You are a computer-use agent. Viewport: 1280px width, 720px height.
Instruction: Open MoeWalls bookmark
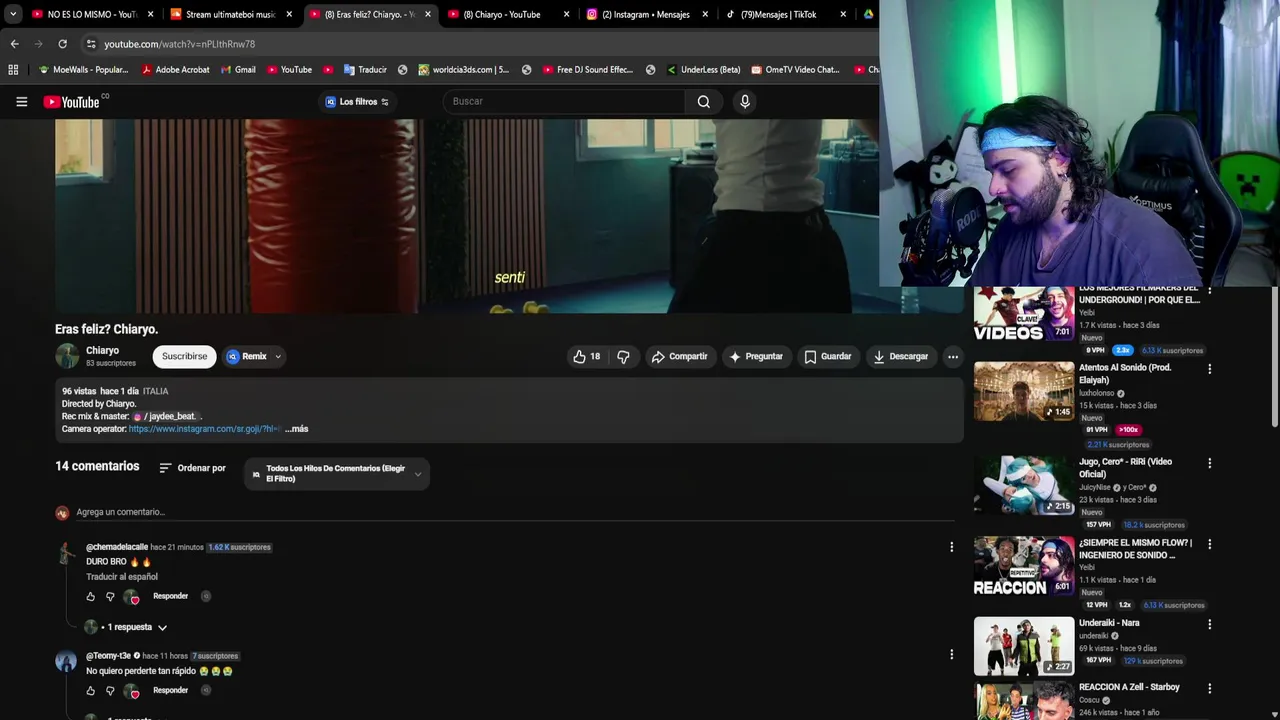[x=83, y=70]
